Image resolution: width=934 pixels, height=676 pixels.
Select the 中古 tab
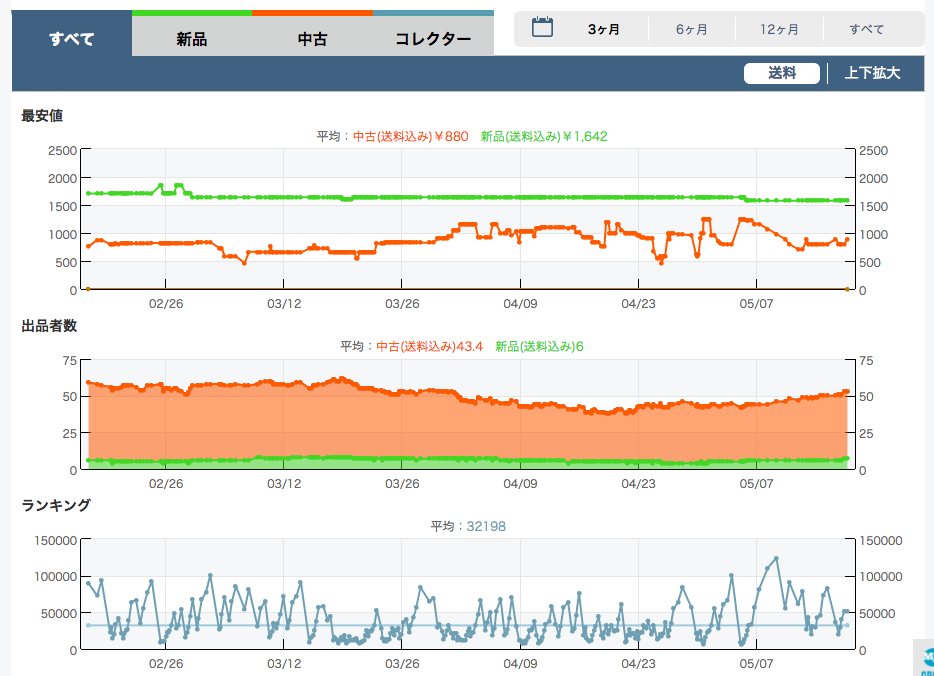[x=312, y=39]
